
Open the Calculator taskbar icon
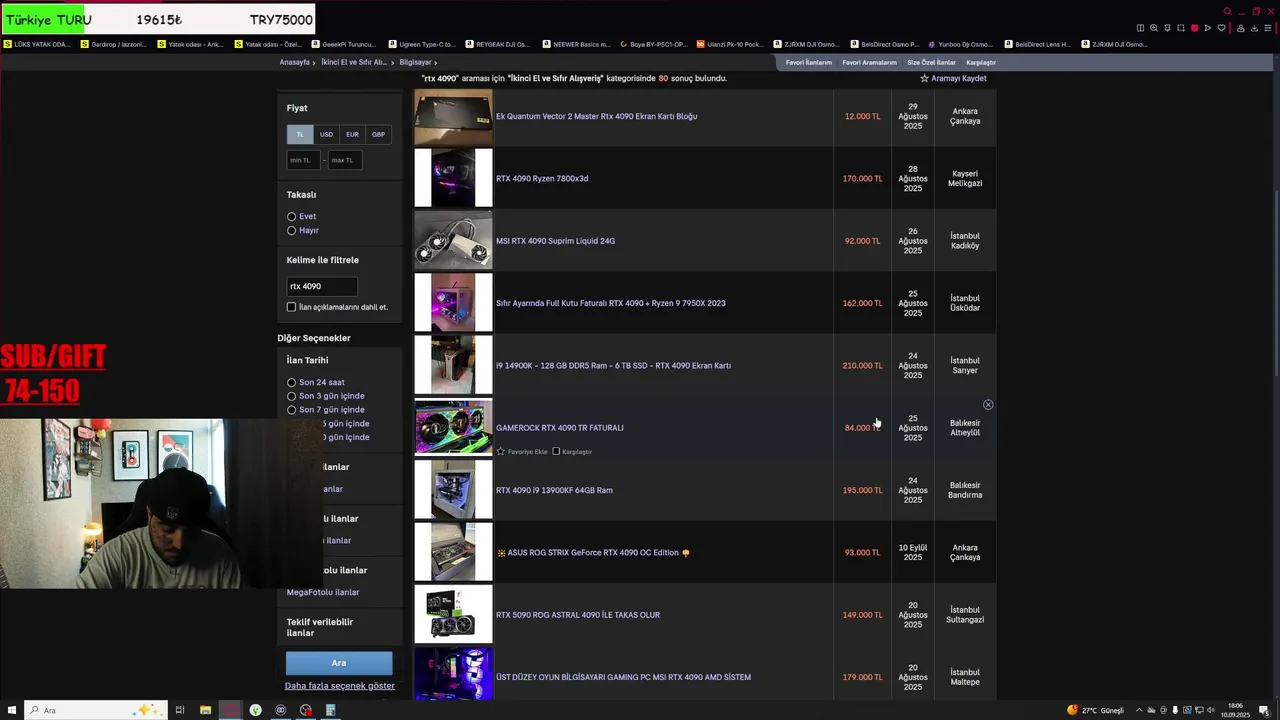click(x=330, y=710)
